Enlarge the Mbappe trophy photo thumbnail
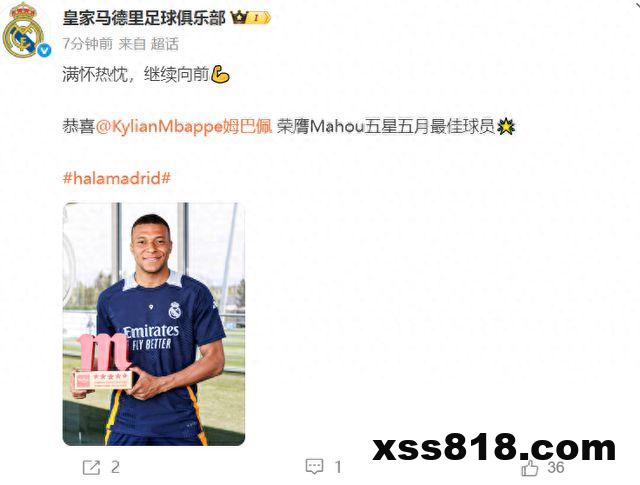 click(154, 324)
